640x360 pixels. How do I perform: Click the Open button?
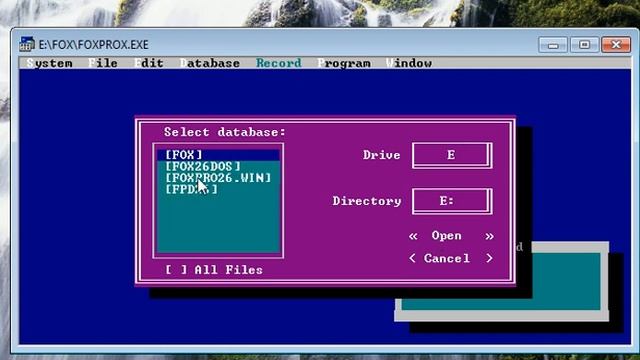(451, 236)
